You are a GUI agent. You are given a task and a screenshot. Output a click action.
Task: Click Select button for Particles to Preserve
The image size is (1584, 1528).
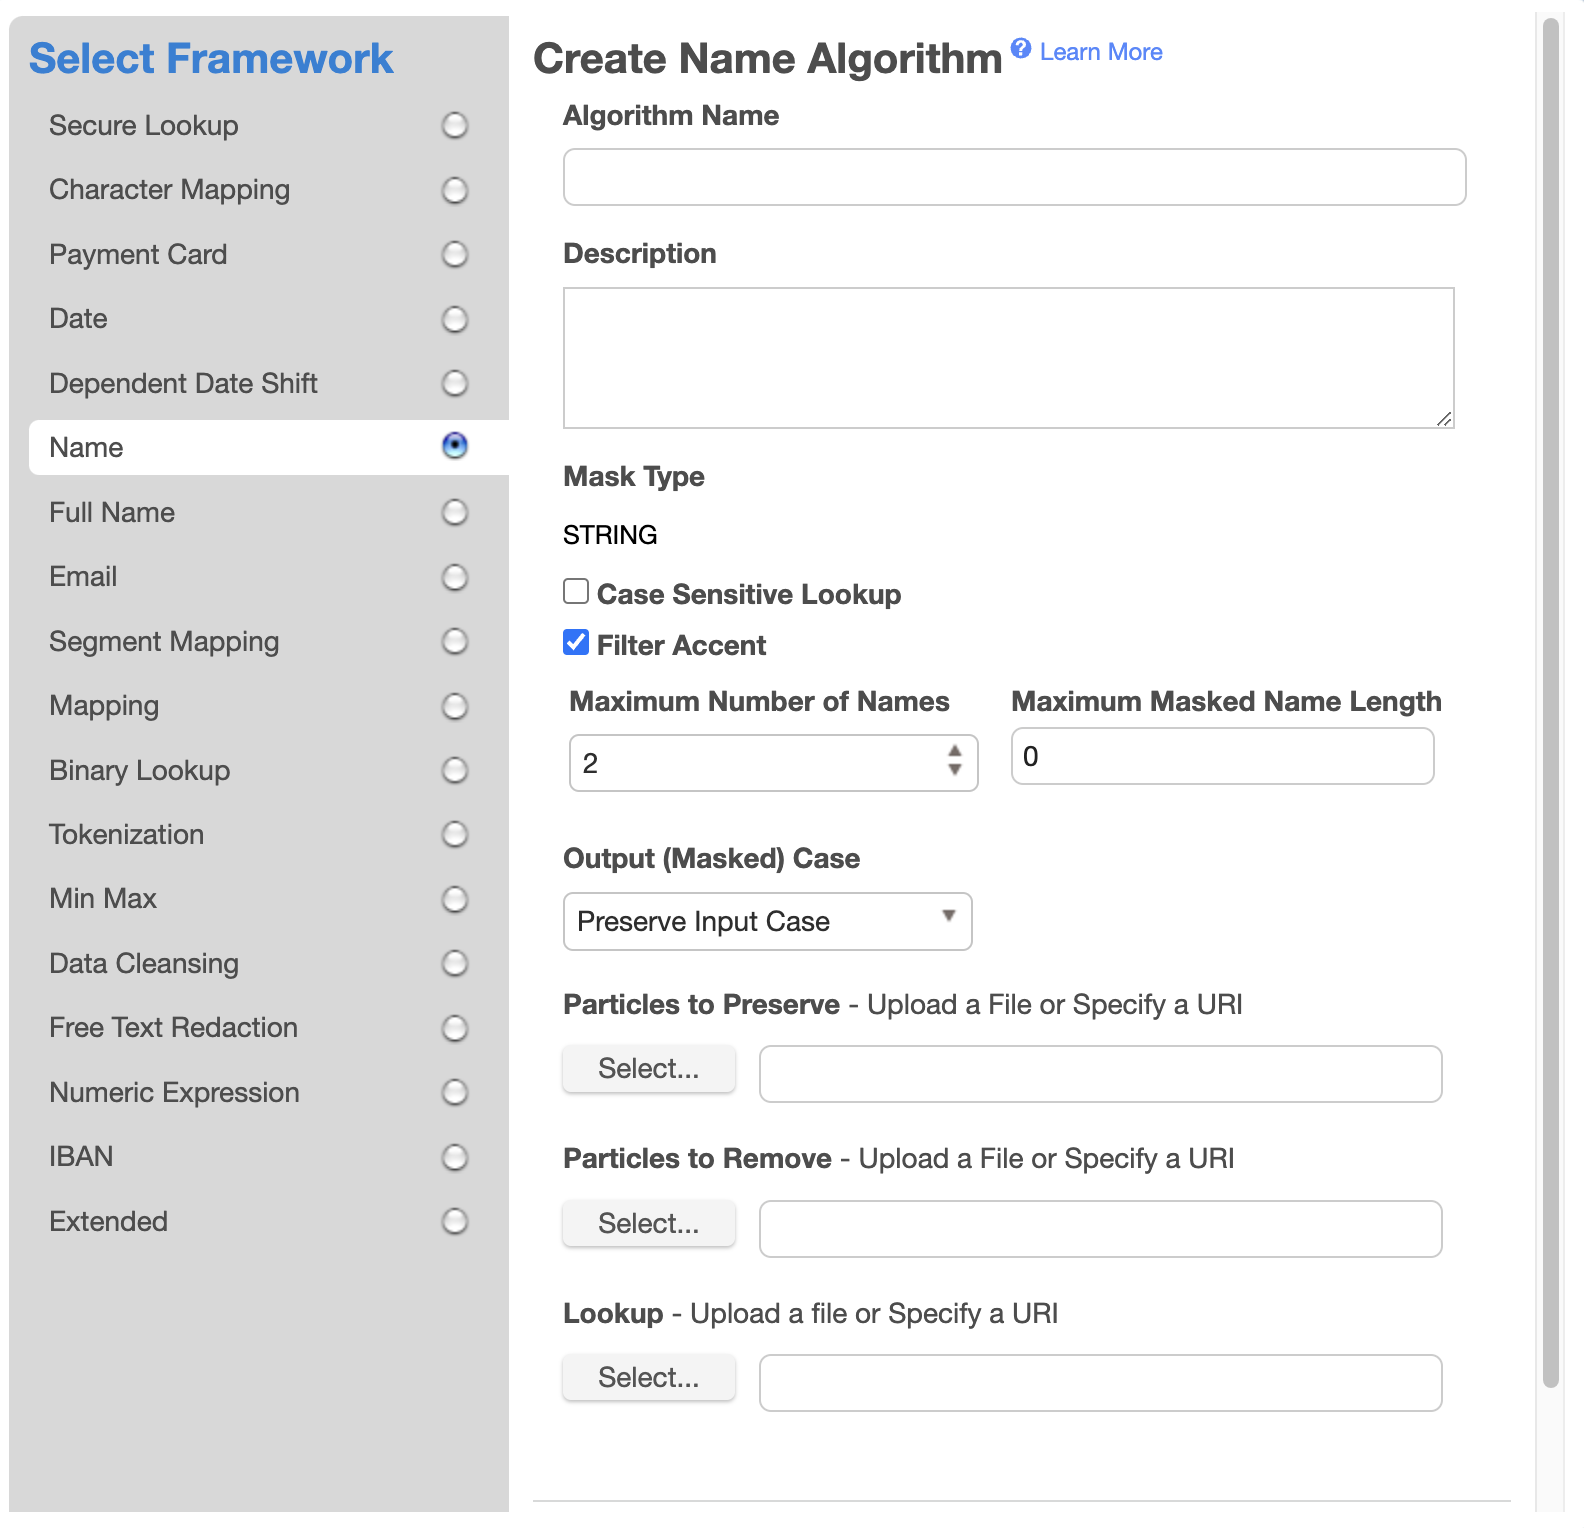pos(649,1069)
